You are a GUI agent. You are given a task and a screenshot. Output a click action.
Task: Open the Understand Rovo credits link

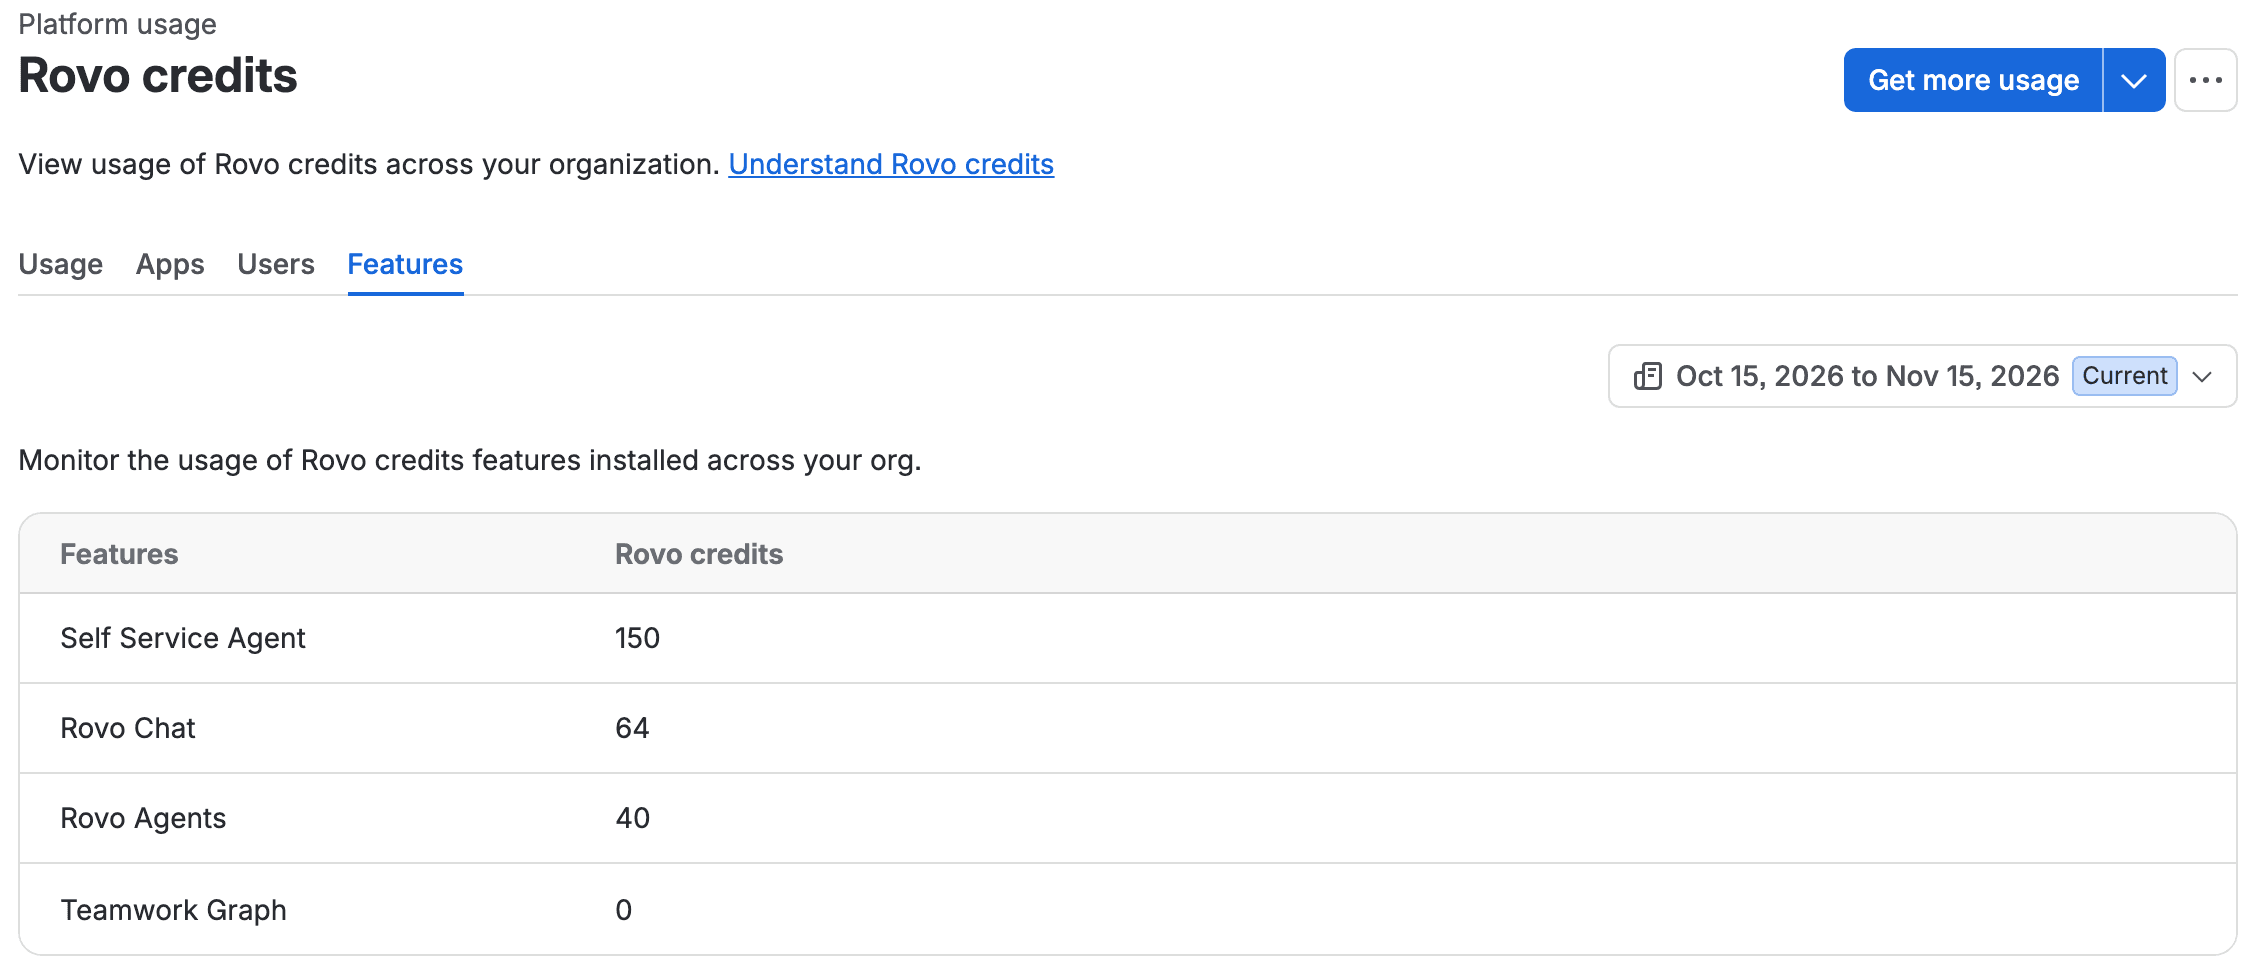891,164
